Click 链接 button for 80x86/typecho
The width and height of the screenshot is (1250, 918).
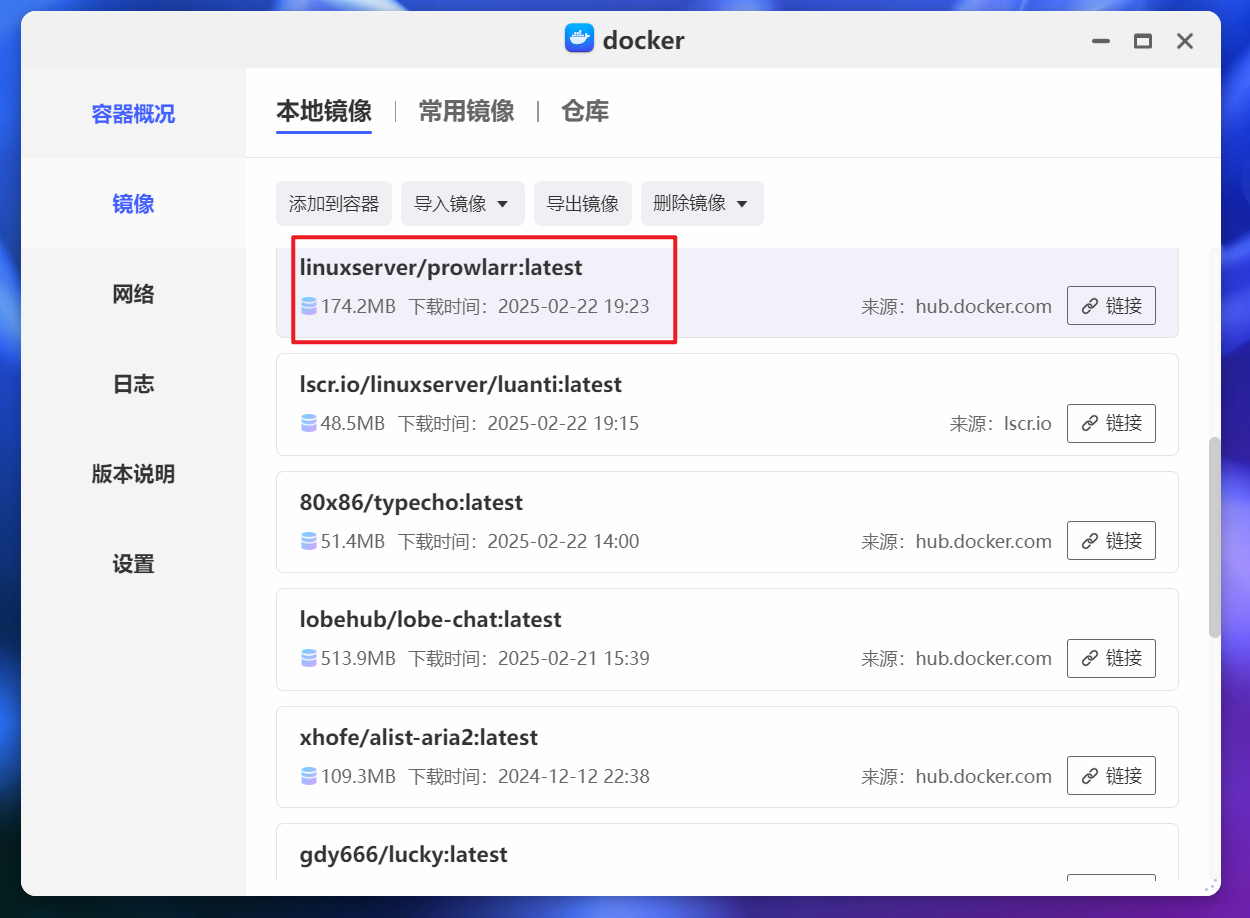coord(1111,540)
